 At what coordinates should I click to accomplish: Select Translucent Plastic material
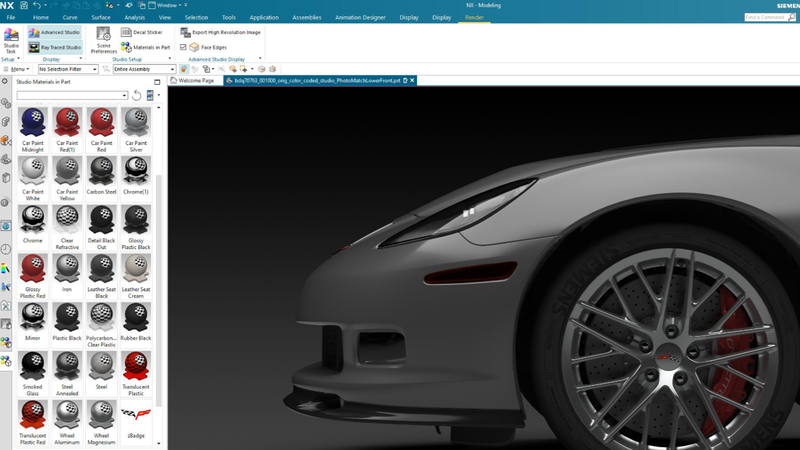point(136,373)
